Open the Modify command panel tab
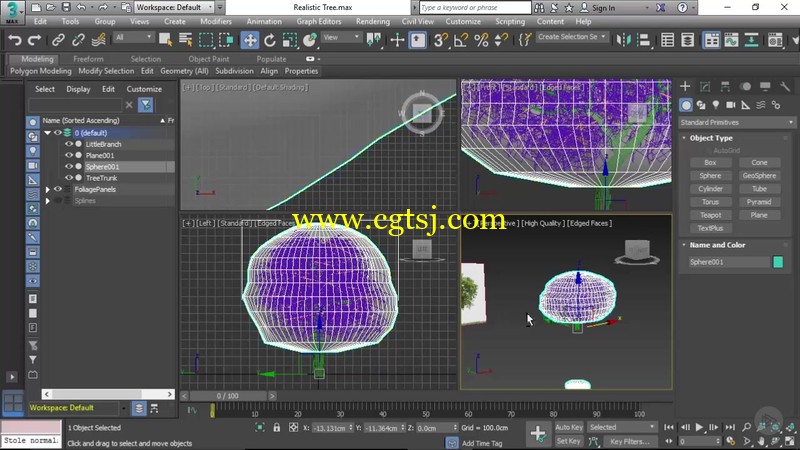 tap(705, 87)
